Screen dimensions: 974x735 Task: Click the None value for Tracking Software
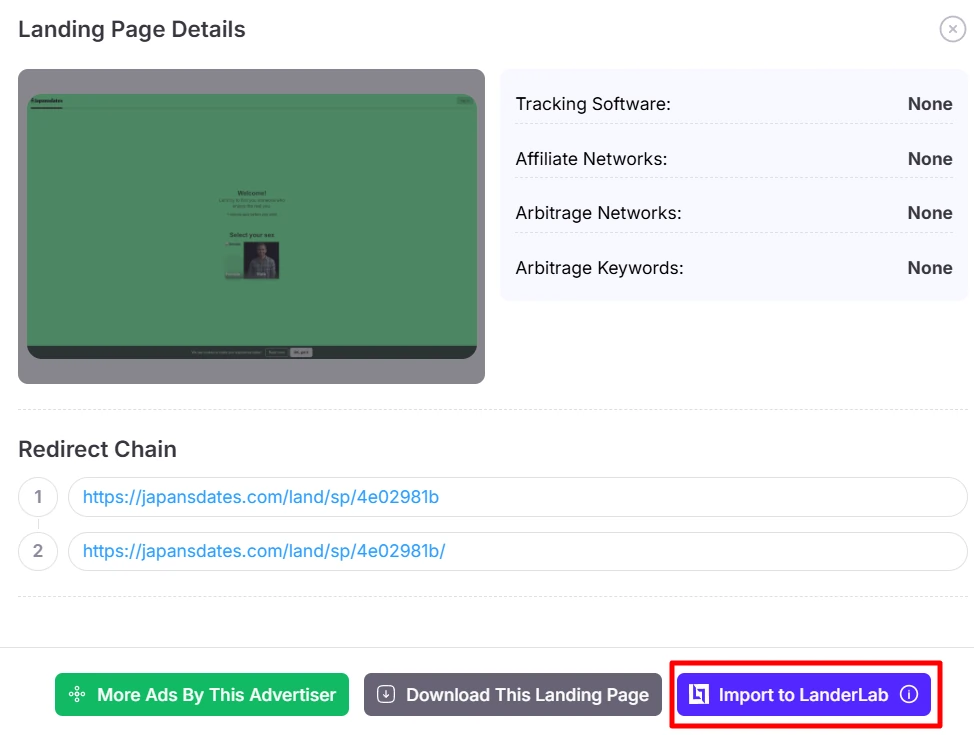pos(930,104)
